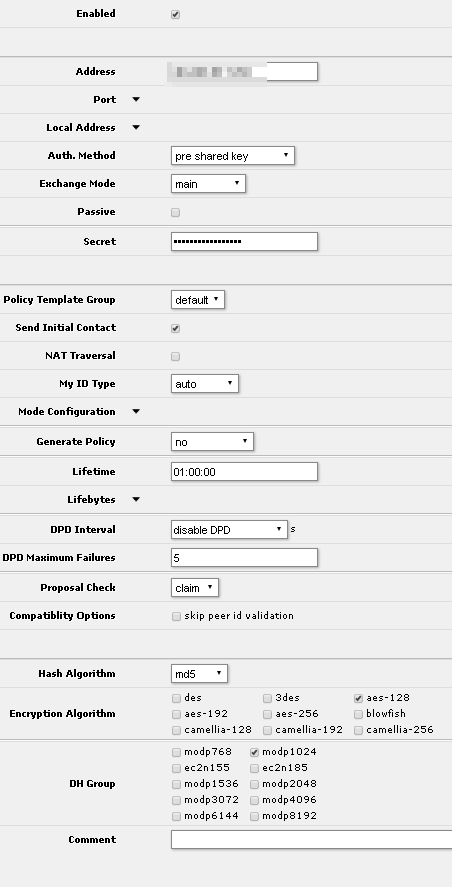Expand the Port field arrow
Screen dimensions: 452x887
click(x=136, y=100)
